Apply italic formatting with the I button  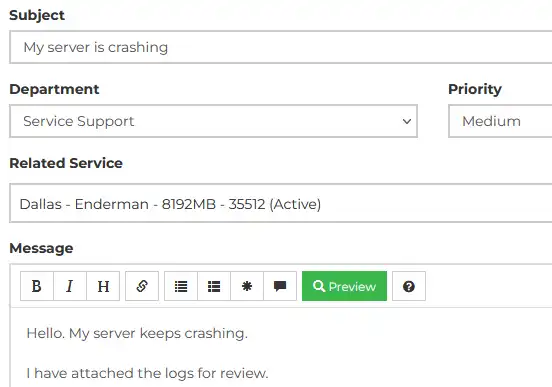pos(70,286)
